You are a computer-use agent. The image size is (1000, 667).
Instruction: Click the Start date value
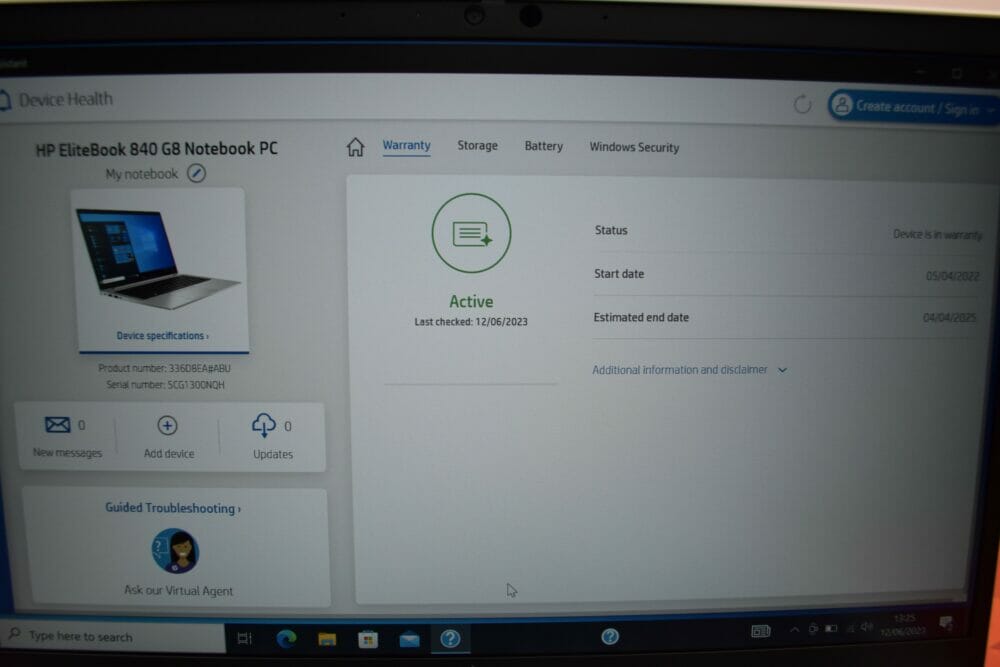point(952,276)
